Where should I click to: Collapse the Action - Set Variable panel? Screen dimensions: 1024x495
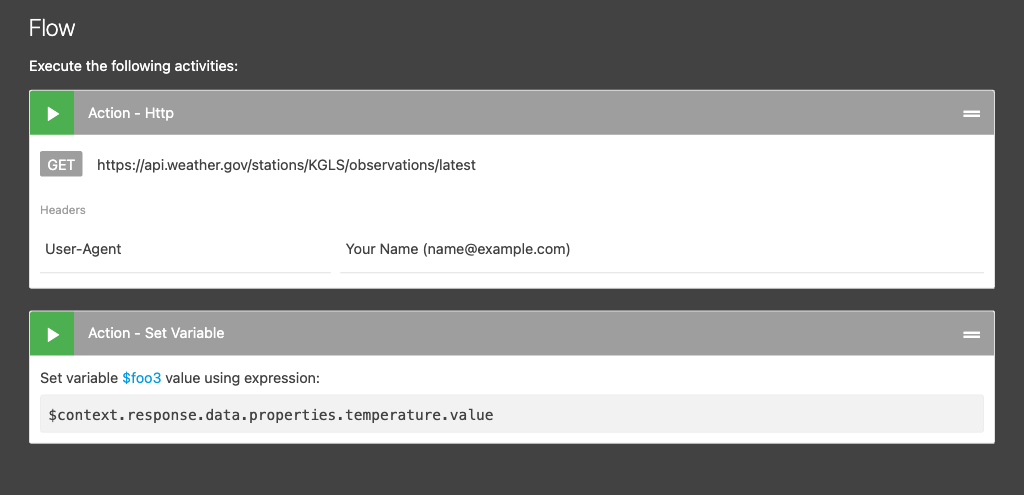(970, 334)
